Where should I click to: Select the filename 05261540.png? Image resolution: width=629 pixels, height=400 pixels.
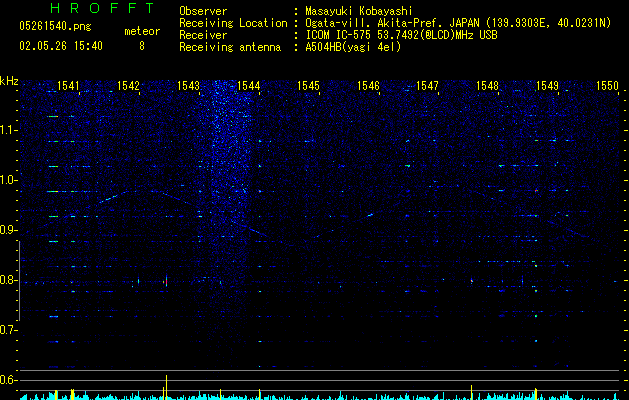tap(55, 26)
